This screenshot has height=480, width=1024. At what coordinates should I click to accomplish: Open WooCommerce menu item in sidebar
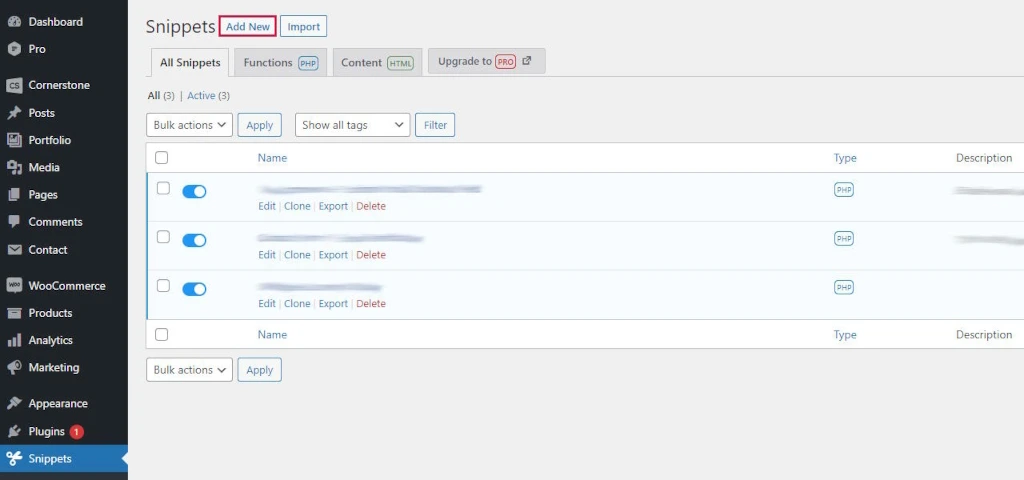coord(64,285)
